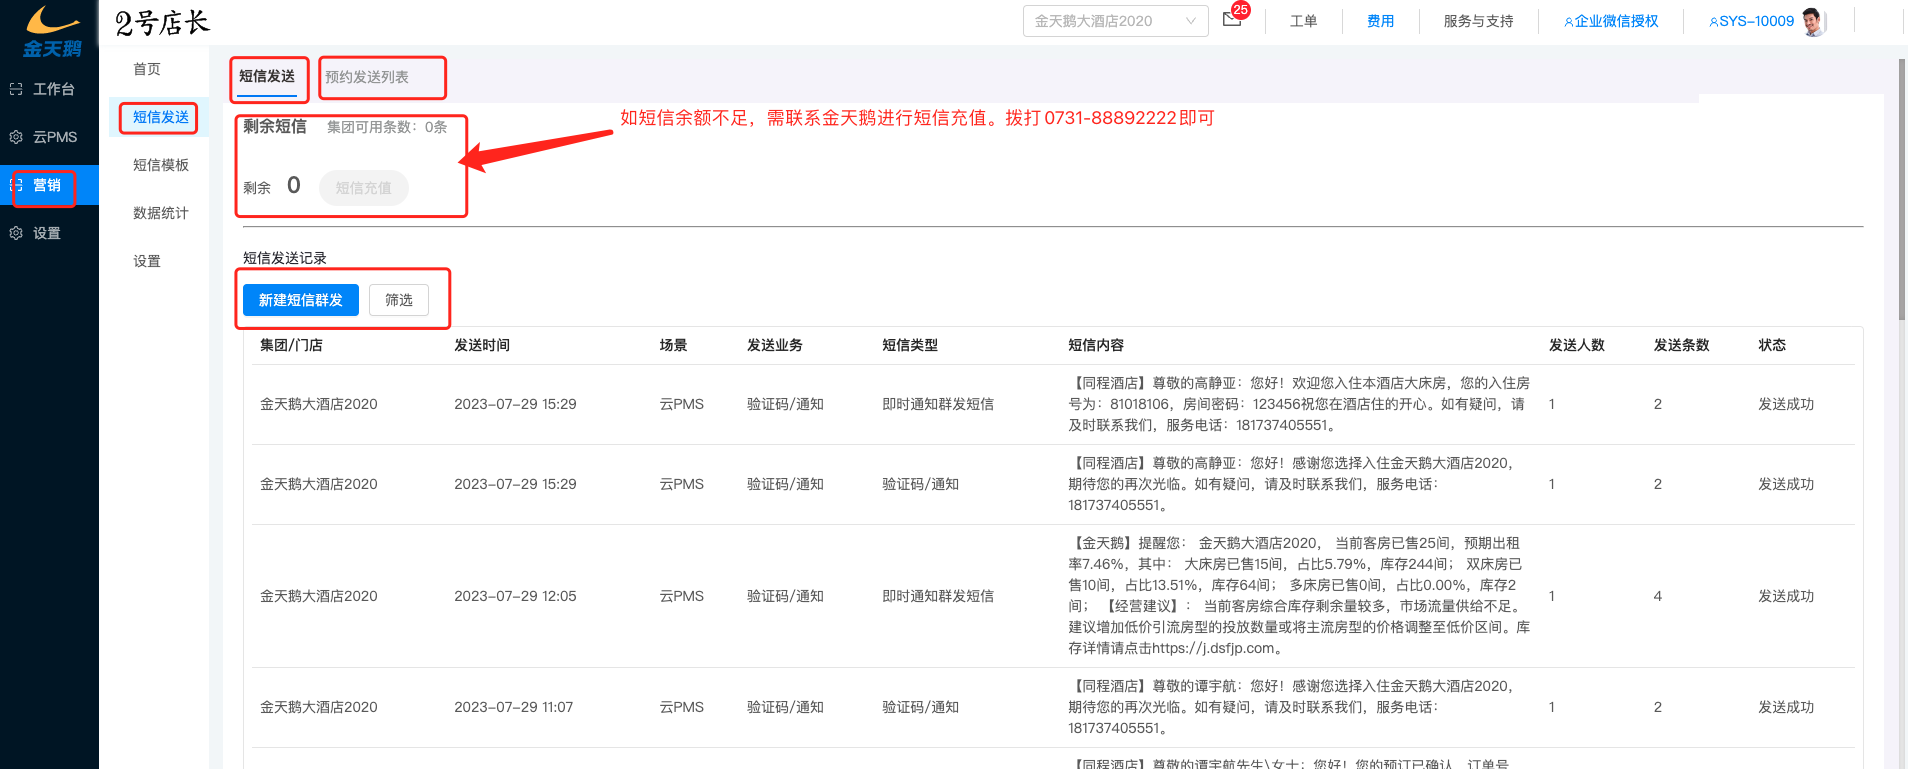Open 工作台 in the left sidebar
The width and height of the screenshot is (1908, 769).
53,89
